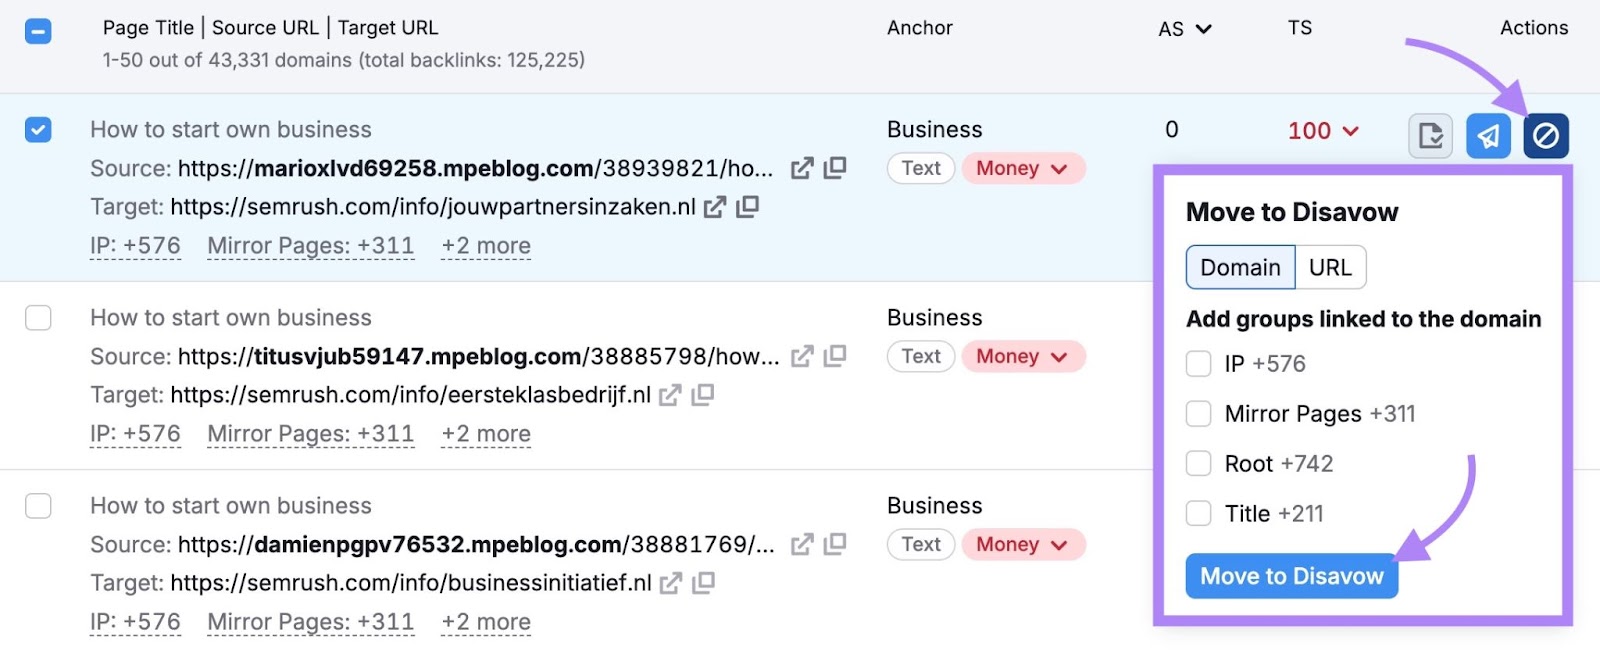Open the +2 more link on first row
The image size is (1600, 654).
pyautogui.click(x=485, y=245)
